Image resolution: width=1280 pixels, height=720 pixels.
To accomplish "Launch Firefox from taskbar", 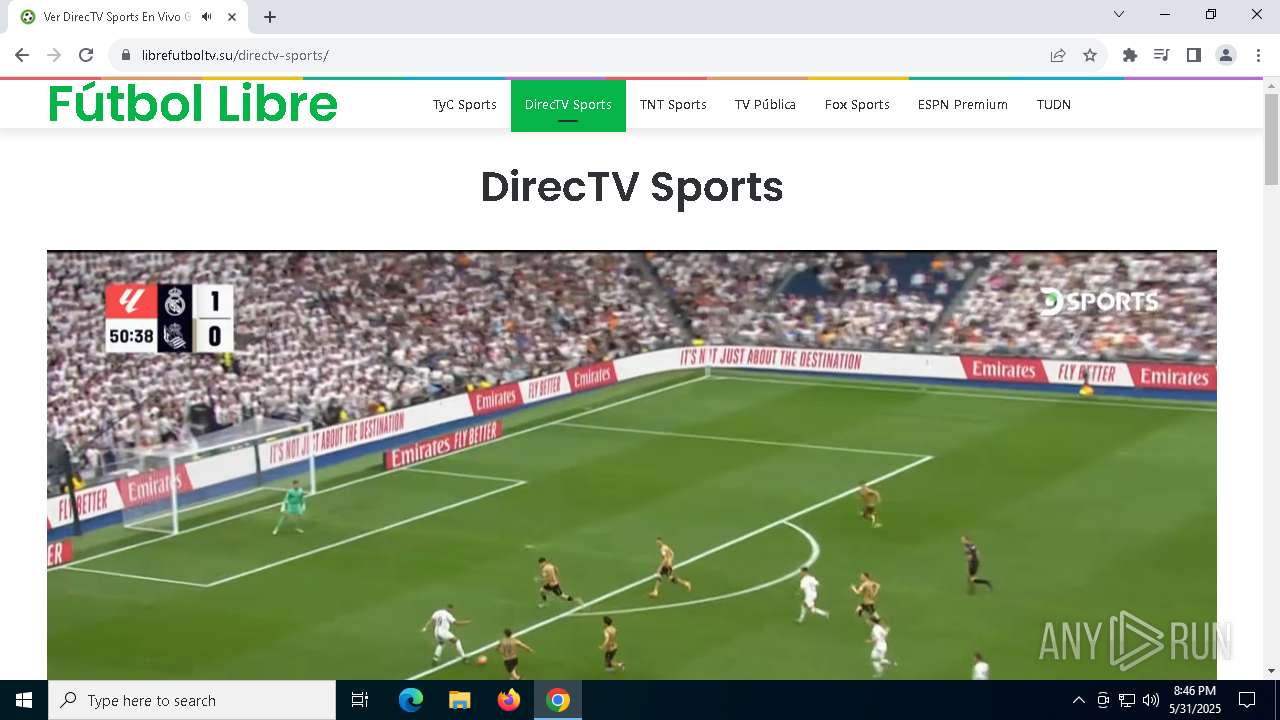I will (x=509, y=700).
